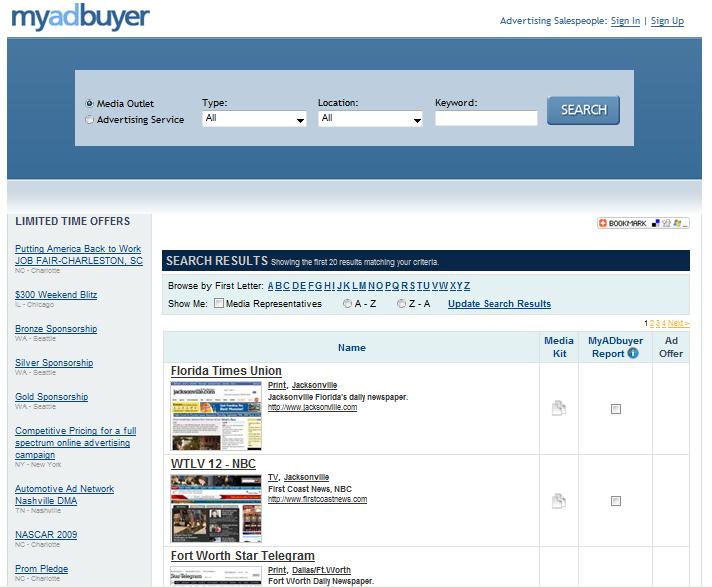
Task: Check report box for WTLV 12 - NBC
Action: tap(616, 501)
